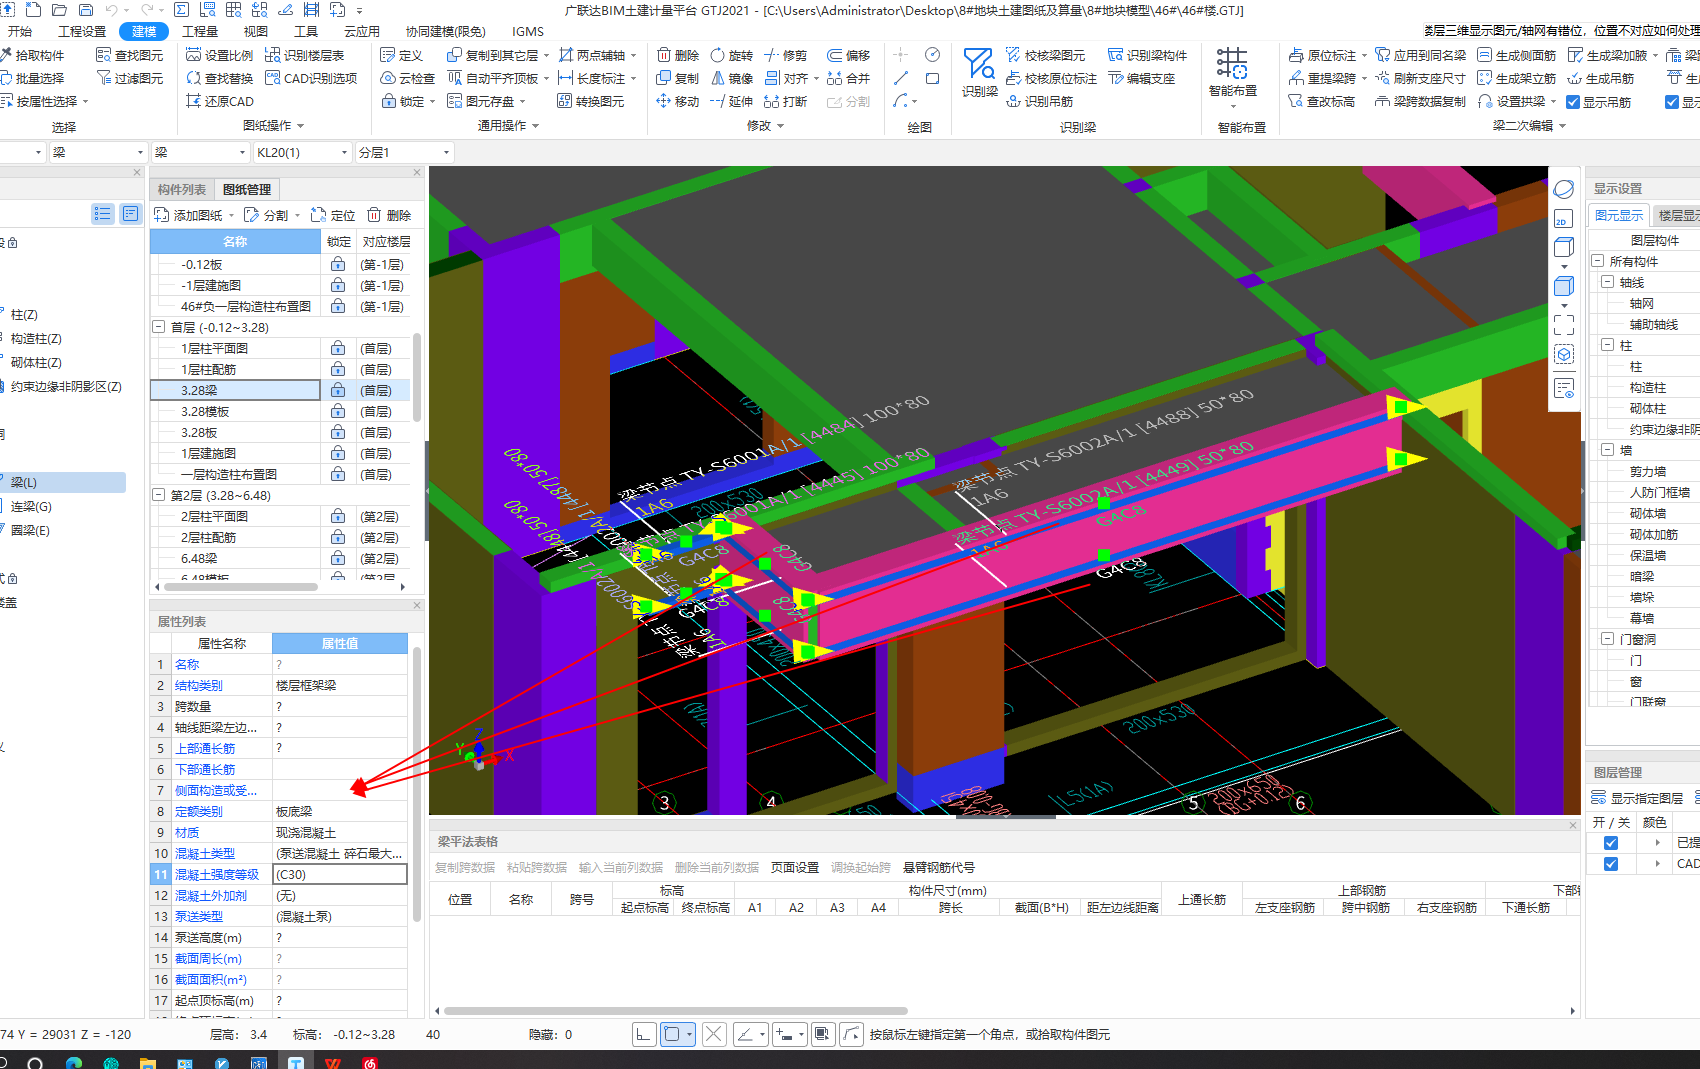The height and width of the screenshot is (1069, 1700).
Task: Click 显示指定图层 button
Action: click(1637, 798)
